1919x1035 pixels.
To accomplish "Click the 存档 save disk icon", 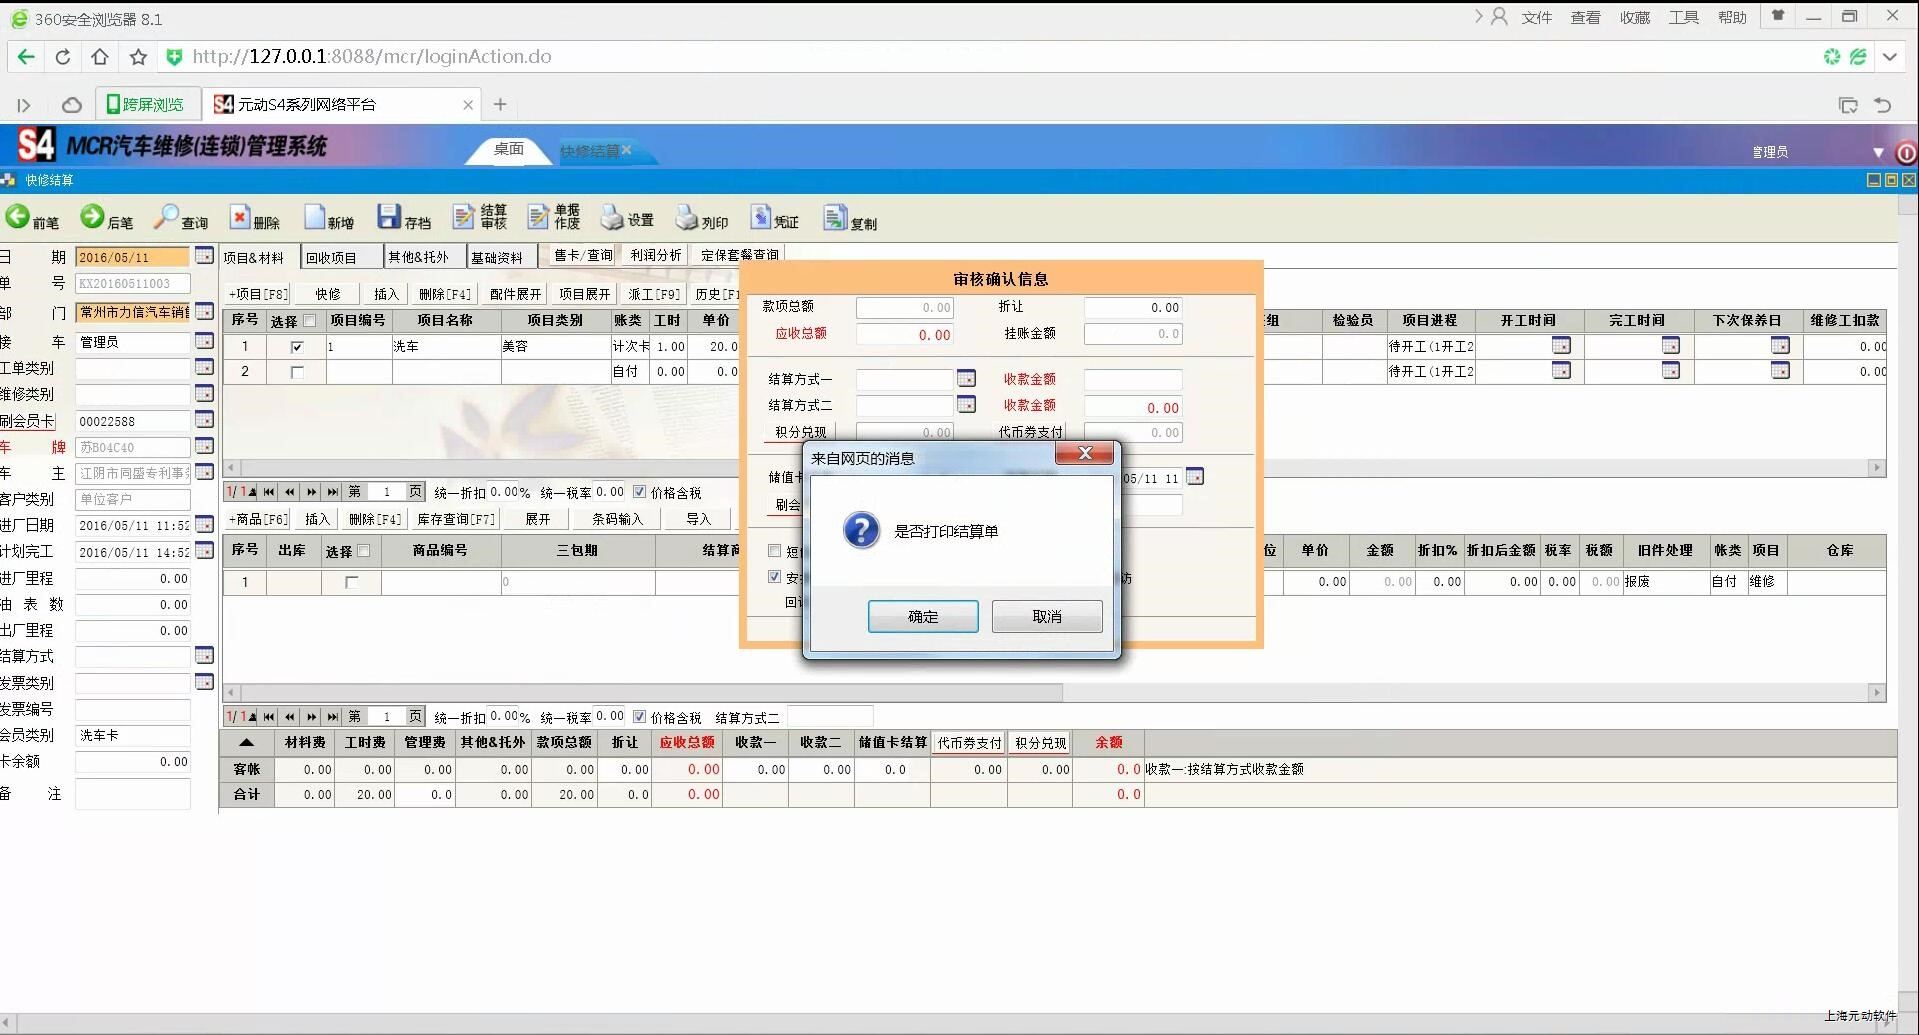I will coord(389,217).
